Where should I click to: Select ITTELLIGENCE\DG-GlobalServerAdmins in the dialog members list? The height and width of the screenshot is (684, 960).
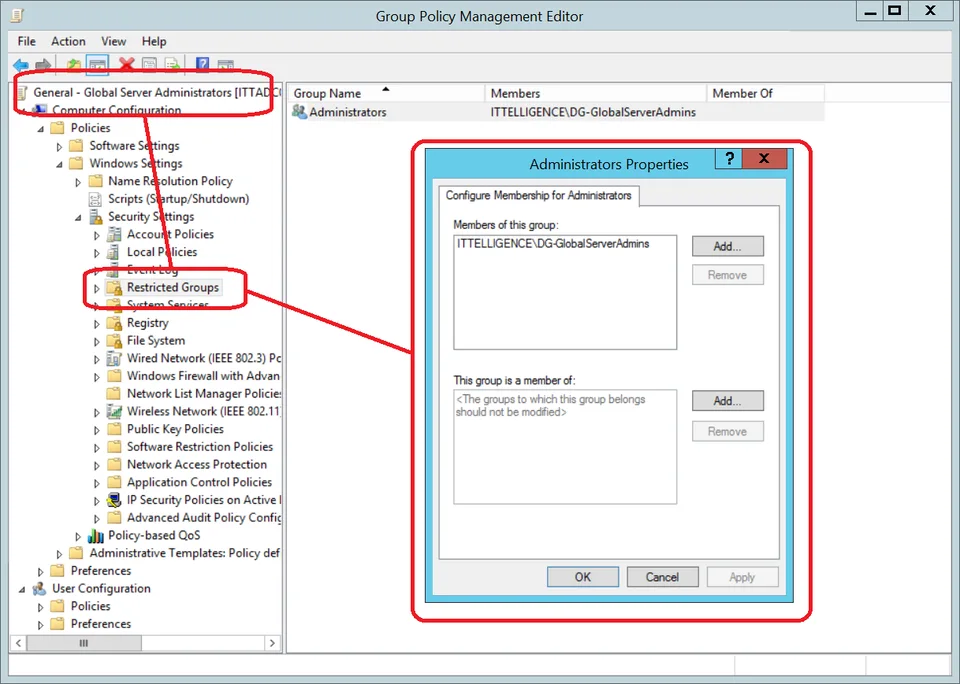[553, 244]
